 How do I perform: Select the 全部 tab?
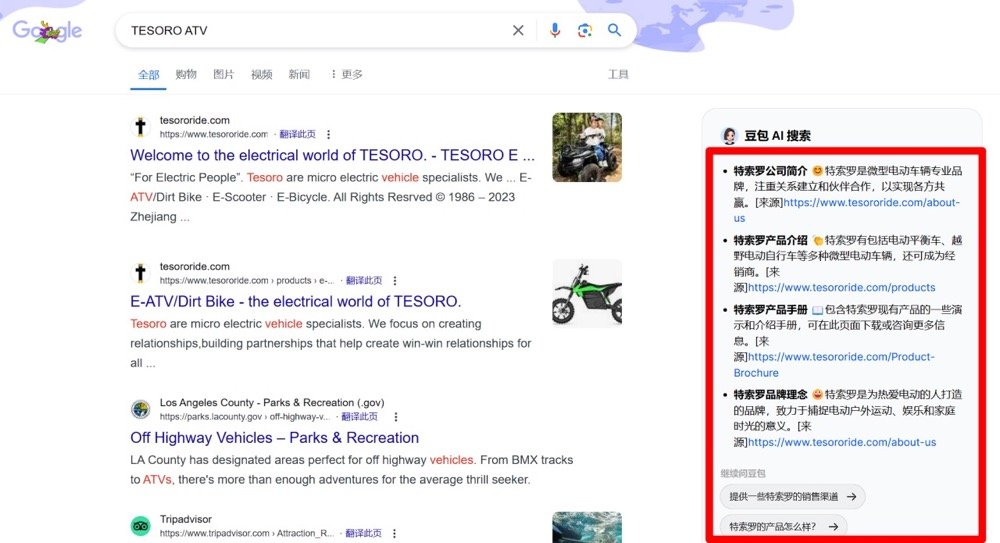click(x=148, y=75)
